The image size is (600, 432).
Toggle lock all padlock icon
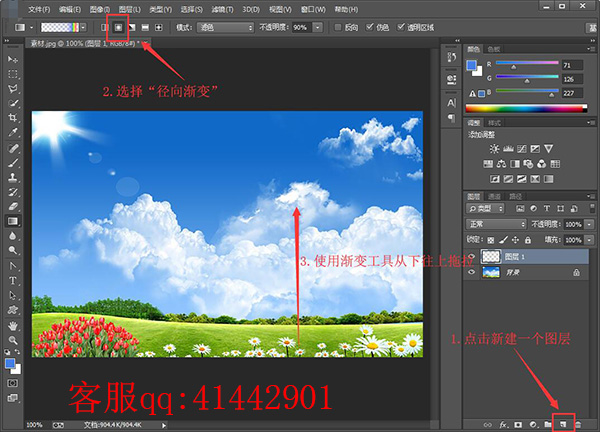[528, 240]
